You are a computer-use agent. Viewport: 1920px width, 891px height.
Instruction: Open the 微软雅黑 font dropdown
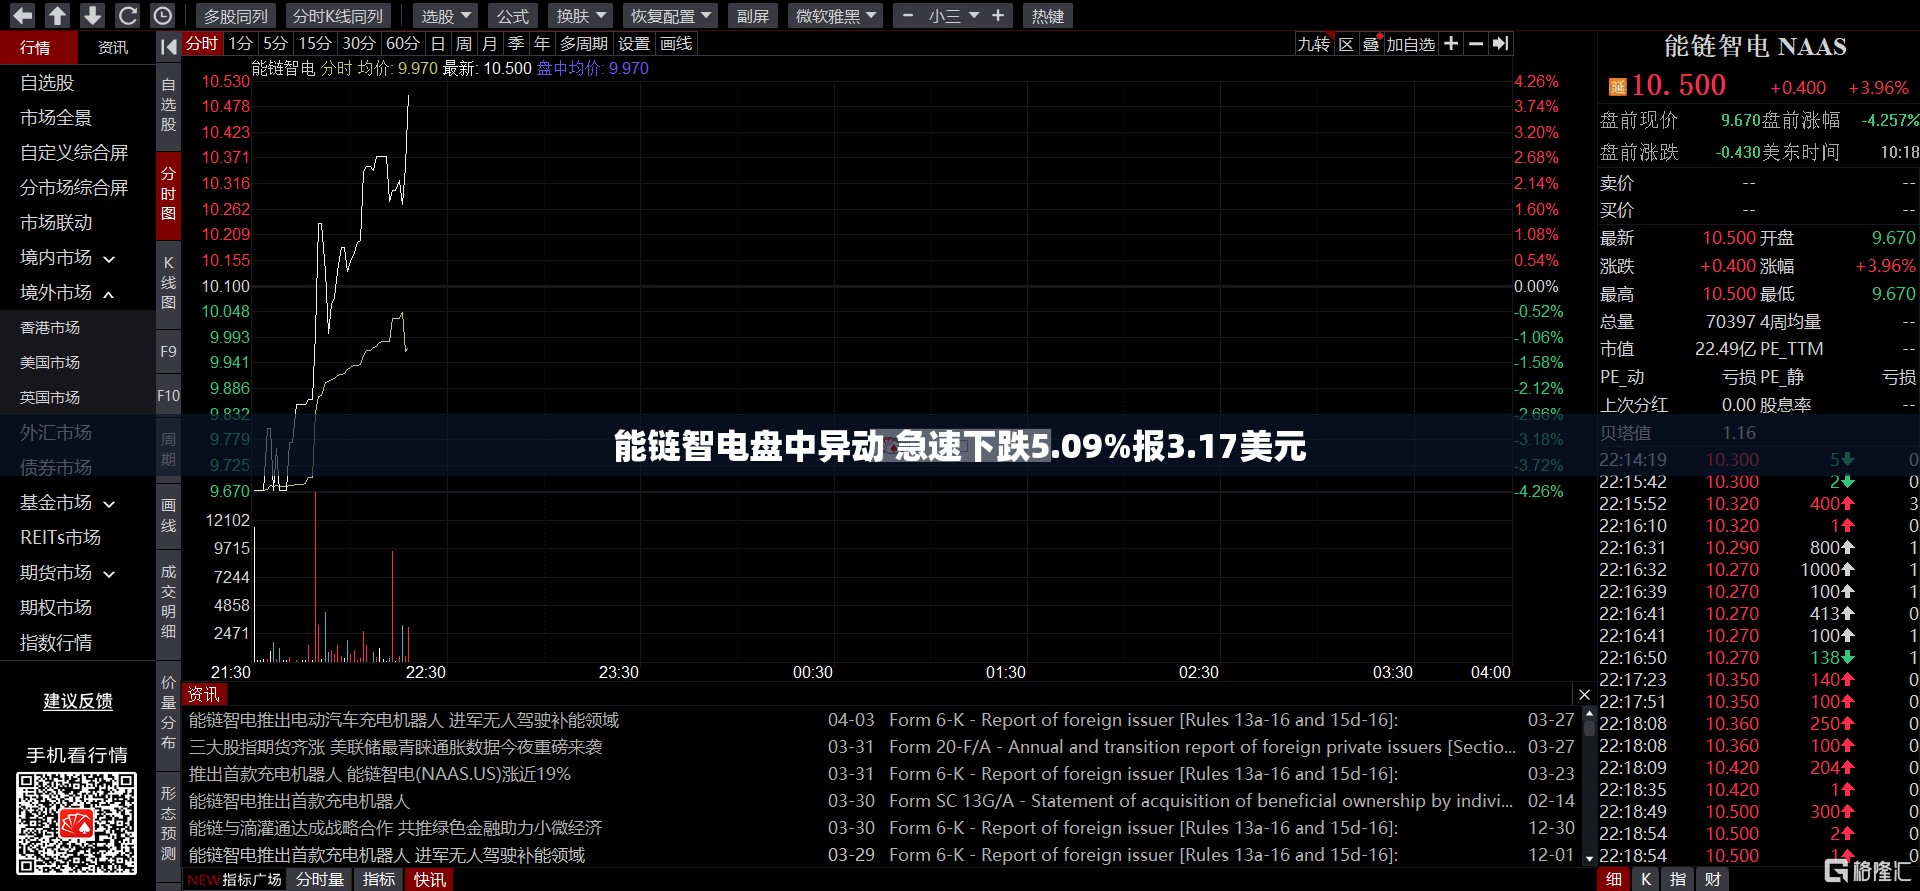point(835,16)
